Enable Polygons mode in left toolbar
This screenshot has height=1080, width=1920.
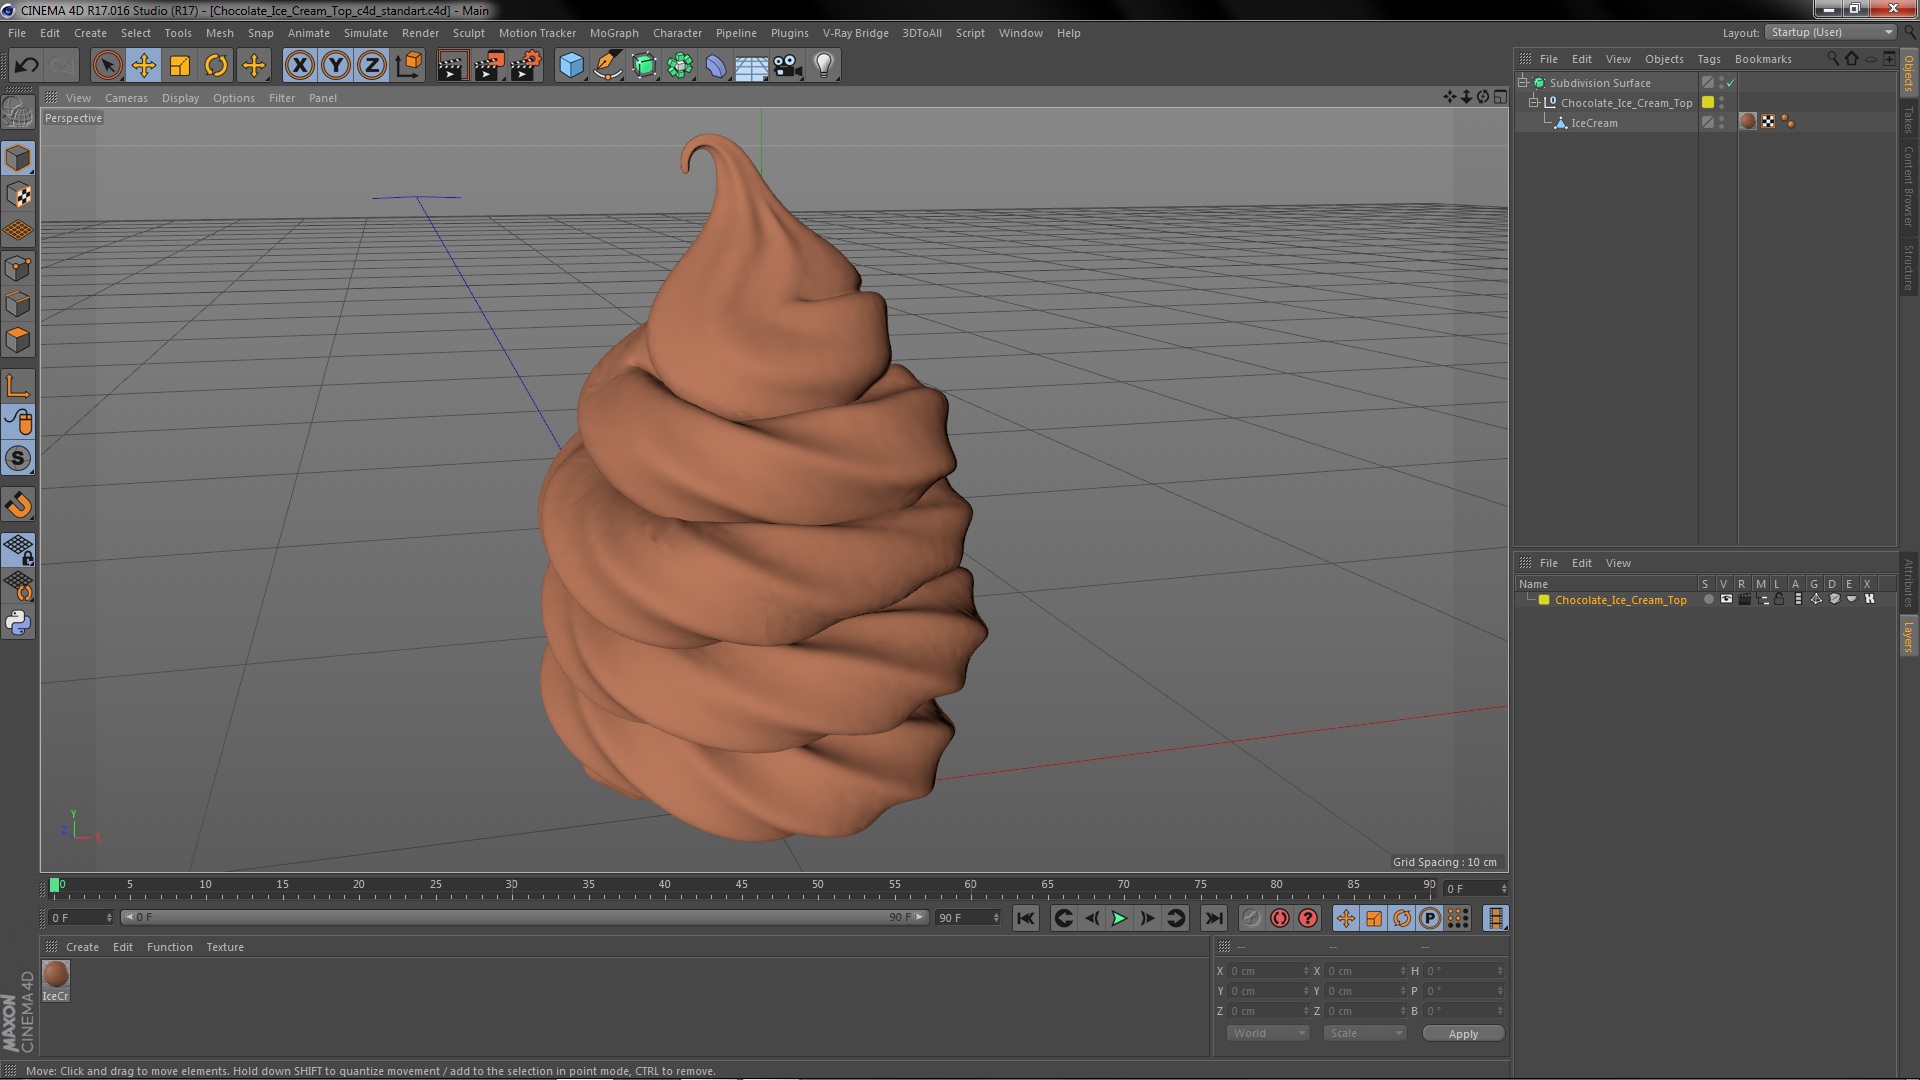pyautogui.click(x=18, y=340)
